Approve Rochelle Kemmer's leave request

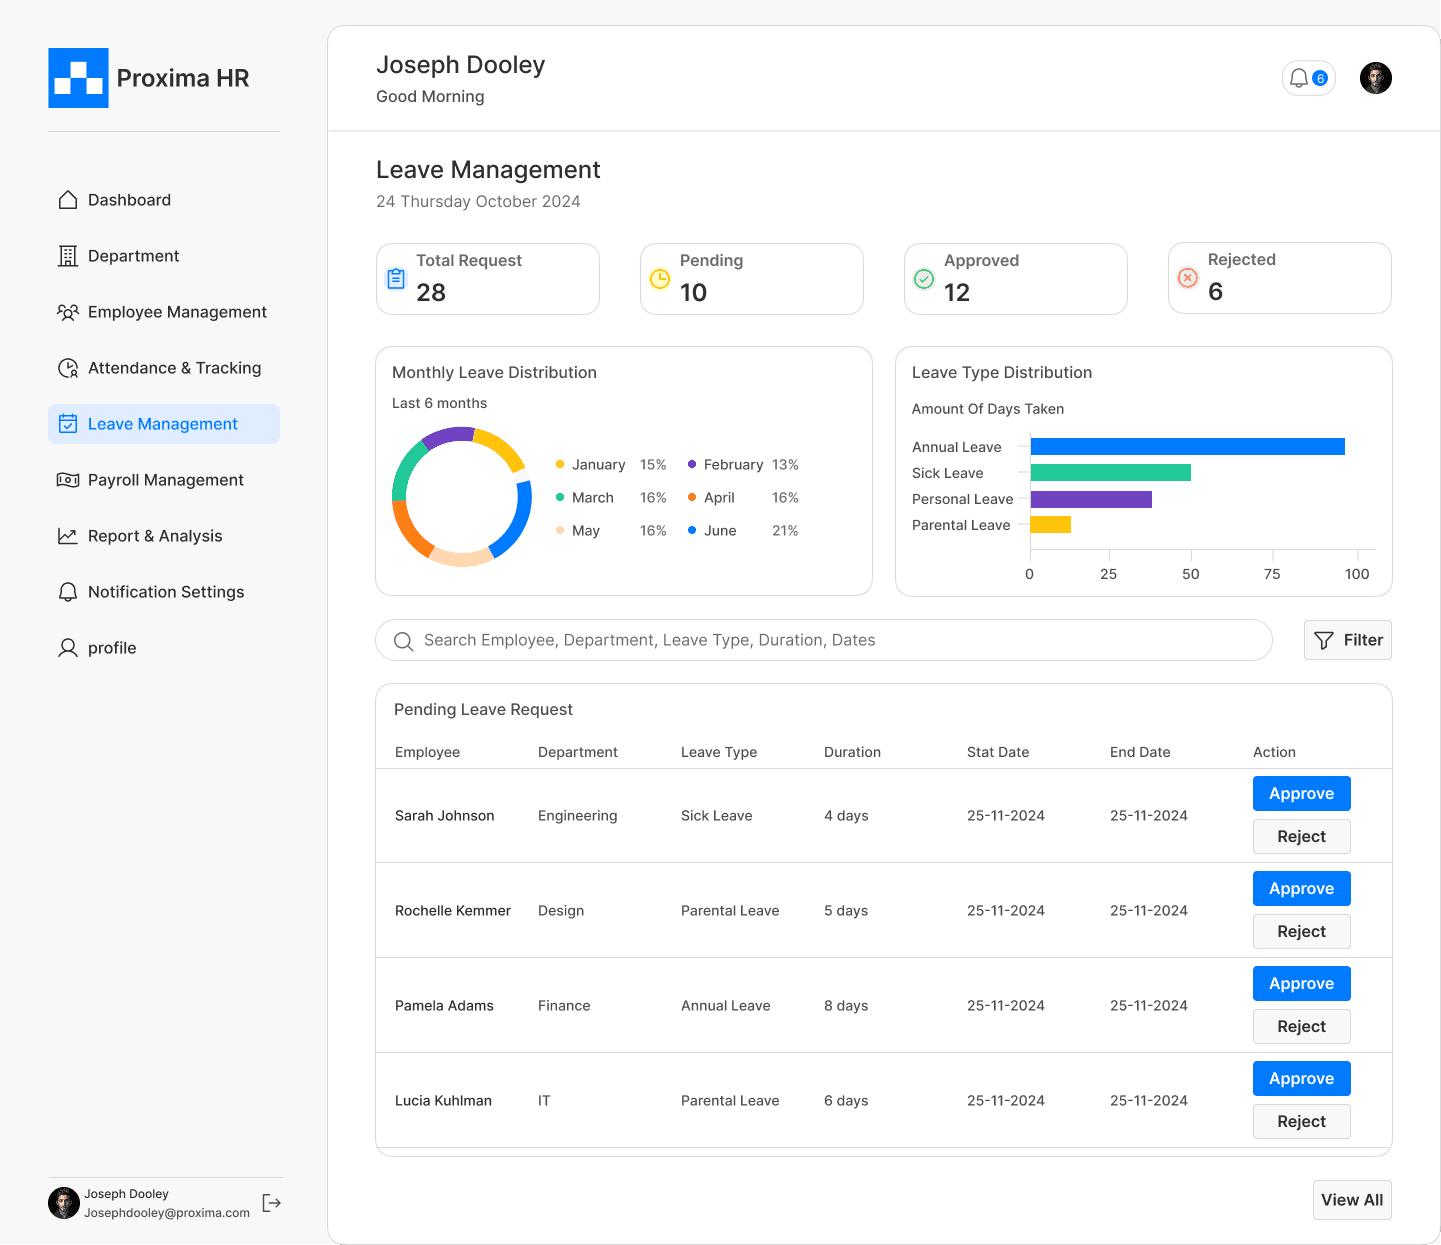[1302, 889]
